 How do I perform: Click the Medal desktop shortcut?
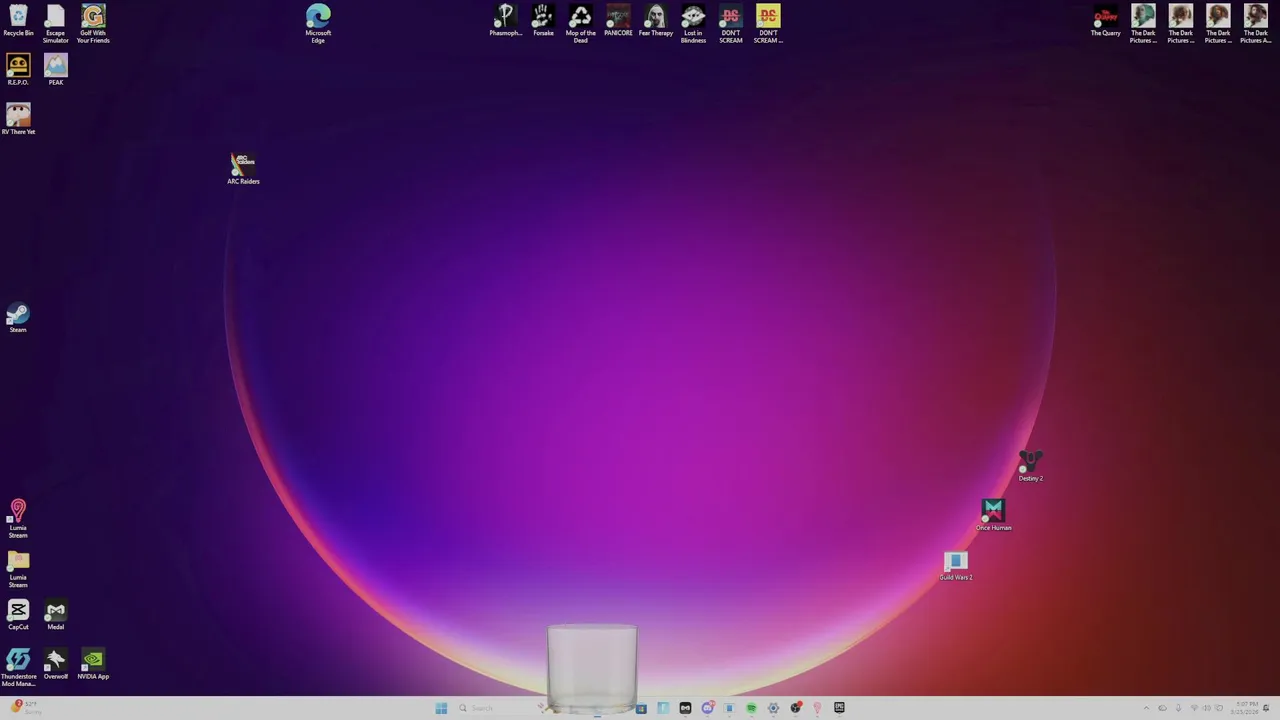56,615
